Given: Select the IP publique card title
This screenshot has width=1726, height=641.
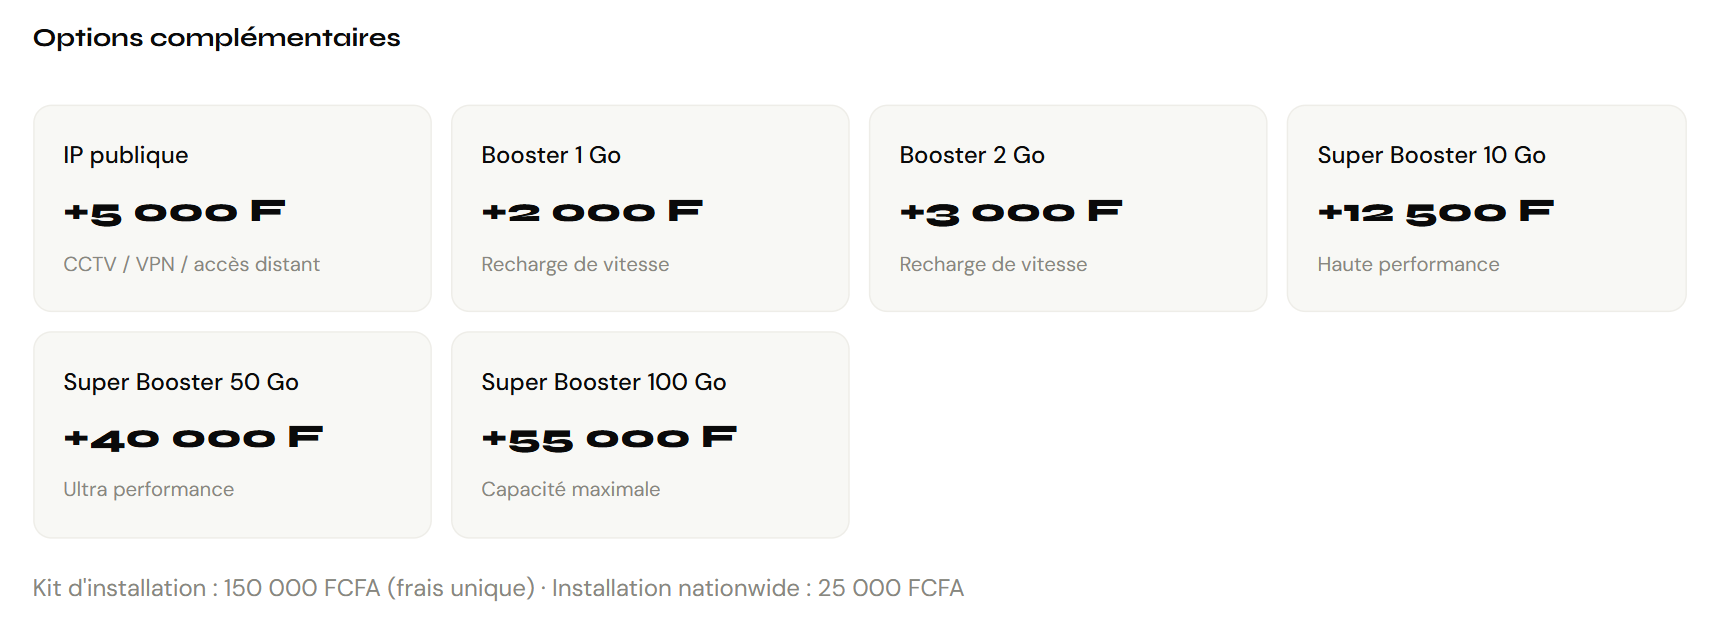Looking at the screenshot, I should click(x=126, y=155).
